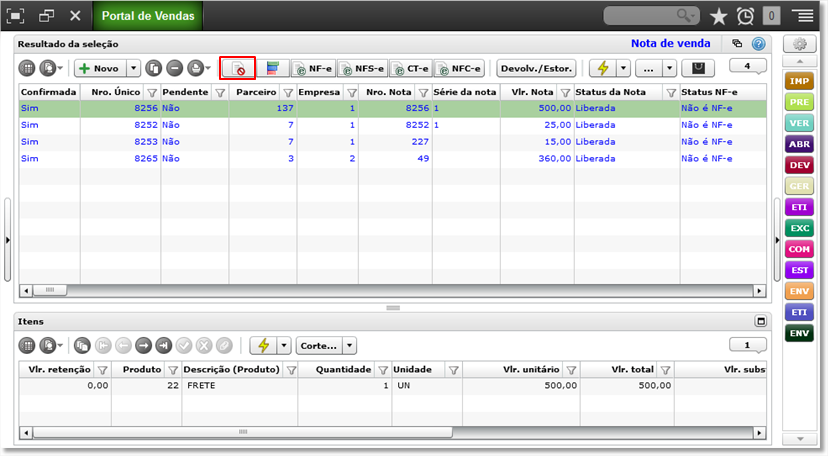The width and height of the screenshot is (828, 456).
Task: Click the Novo button
Action: click(100, 68)
